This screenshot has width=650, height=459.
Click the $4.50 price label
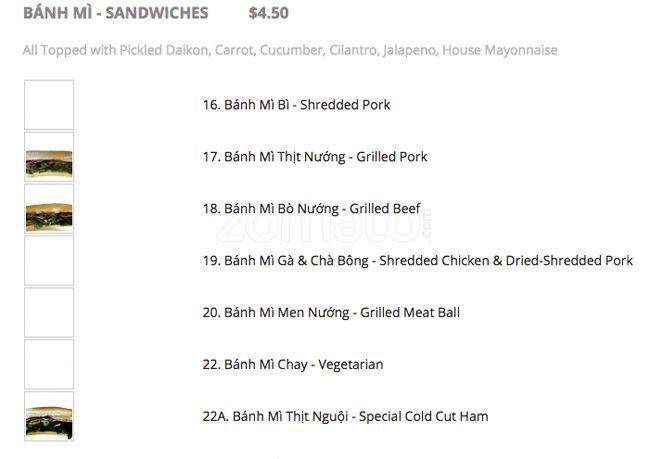(x=268, y=14)
